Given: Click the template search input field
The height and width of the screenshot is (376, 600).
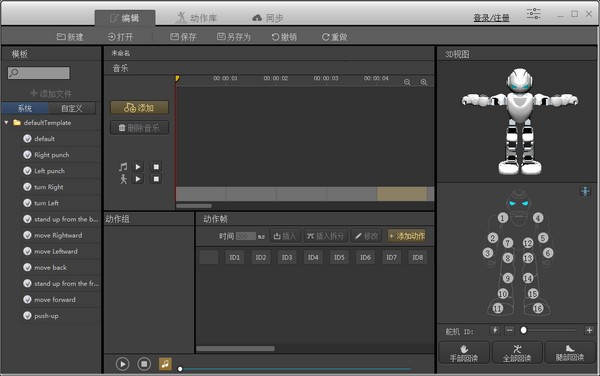Looking at the screenshot, I should pyautogui.click(x=39, y=73).
